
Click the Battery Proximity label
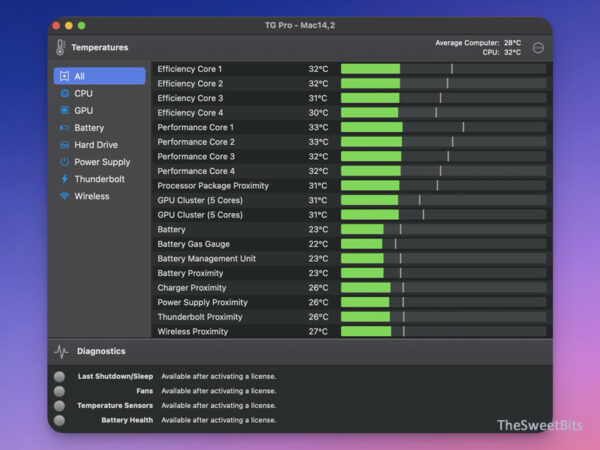[x=190, y=273]
